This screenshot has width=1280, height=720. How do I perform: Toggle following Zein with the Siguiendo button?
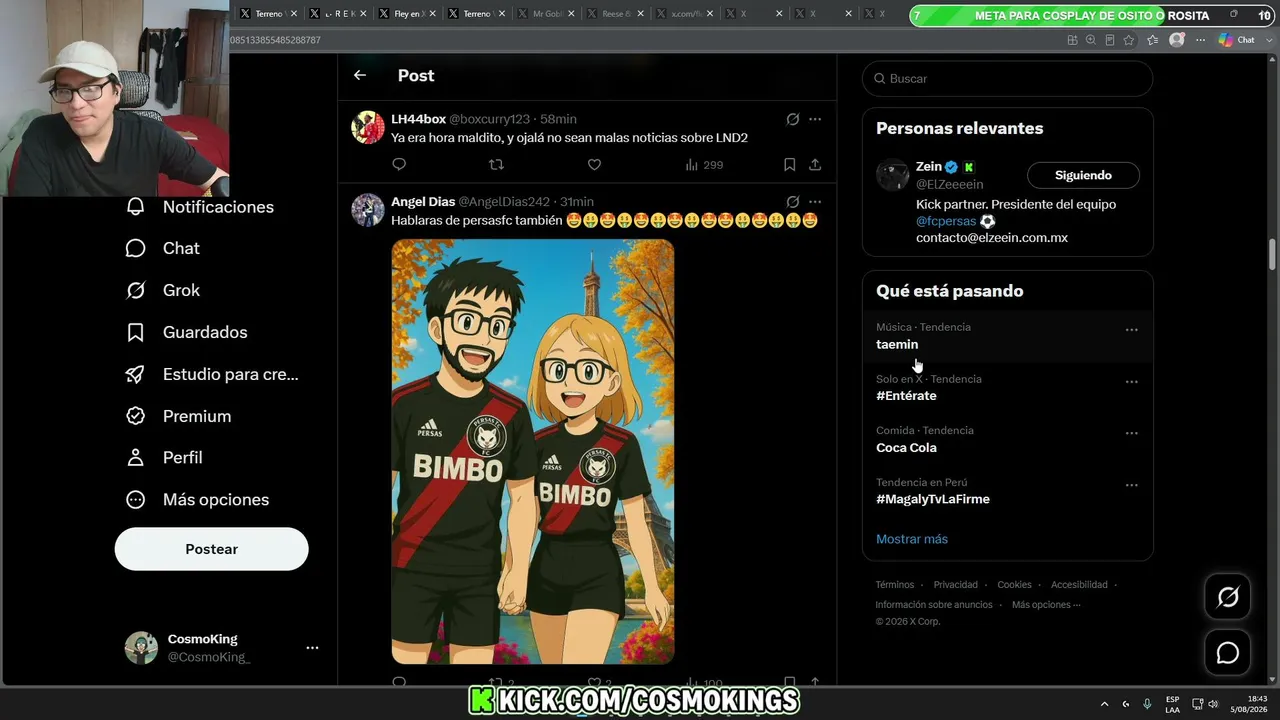1083,175
